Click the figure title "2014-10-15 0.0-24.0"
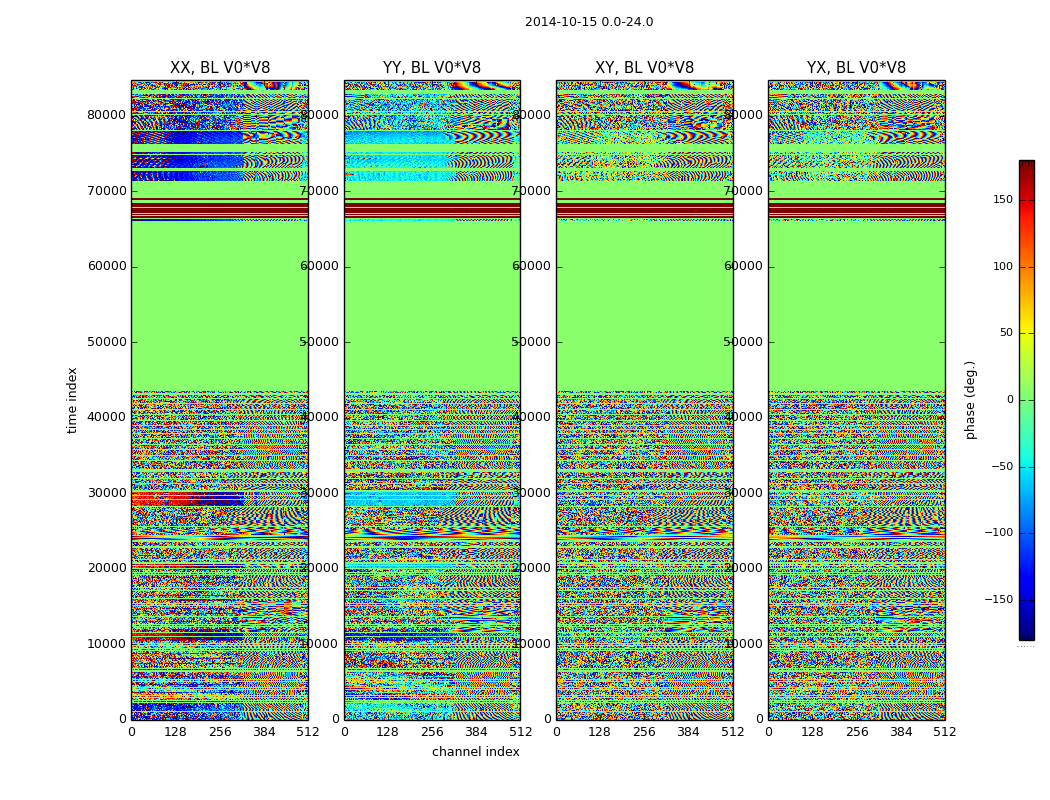 tap(589, 22)
